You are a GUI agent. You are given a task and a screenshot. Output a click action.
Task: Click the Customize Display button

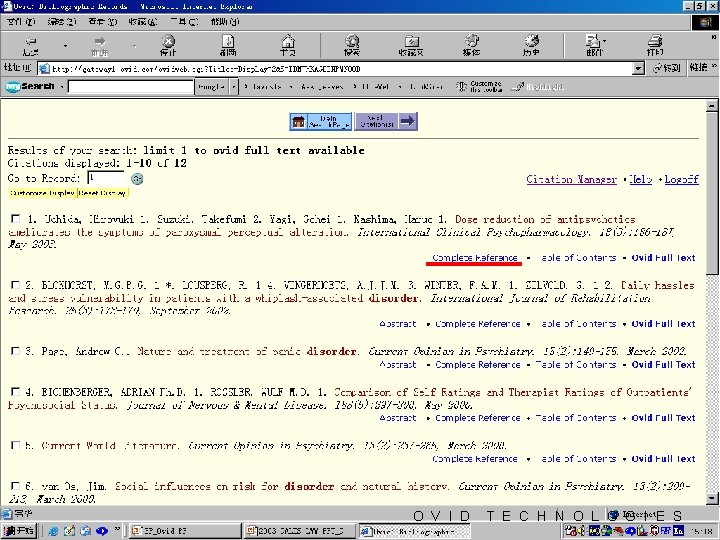[x=42, y=193]
